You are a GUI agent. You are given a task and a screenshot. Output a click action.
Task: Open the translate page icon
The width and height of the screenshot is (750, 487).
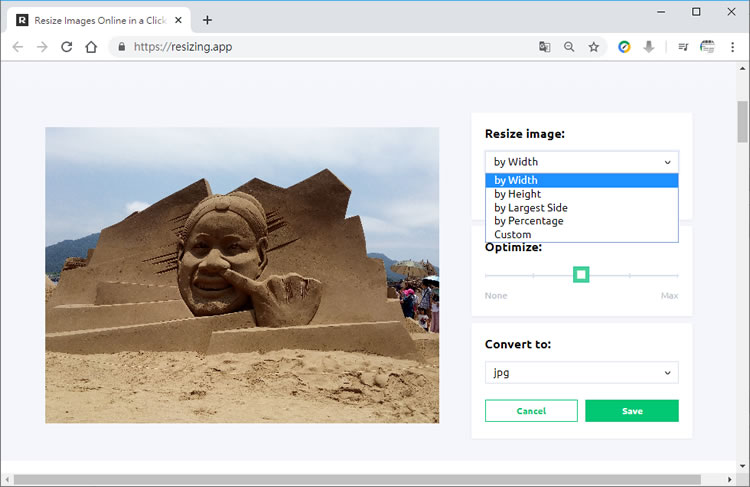click(544, 46)
